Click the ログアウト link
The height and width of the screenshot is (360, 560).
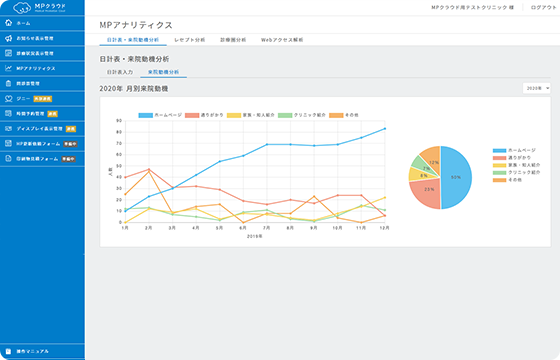(x=543, y=8)
